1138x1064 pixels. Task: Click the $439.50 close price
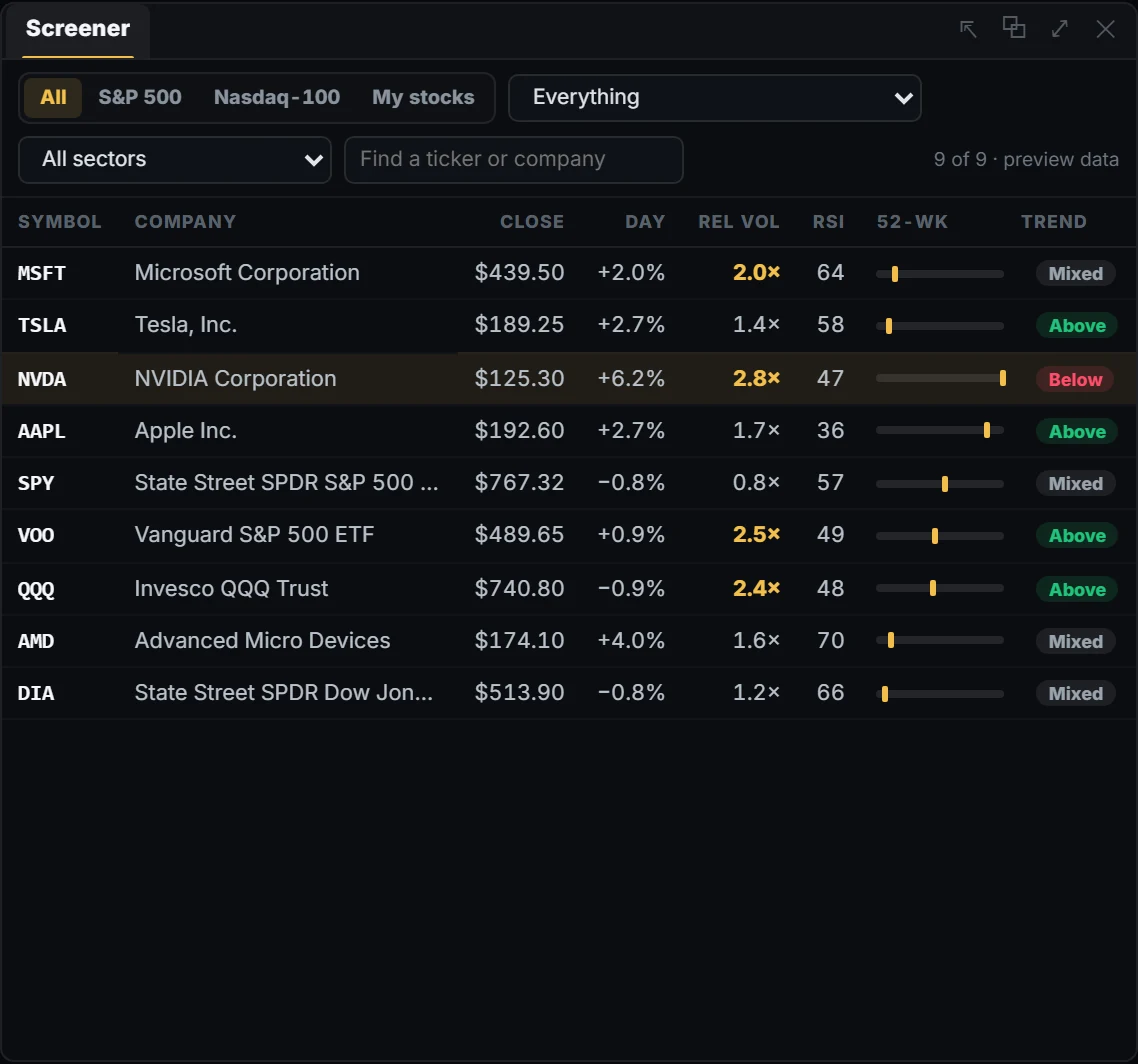519,273
